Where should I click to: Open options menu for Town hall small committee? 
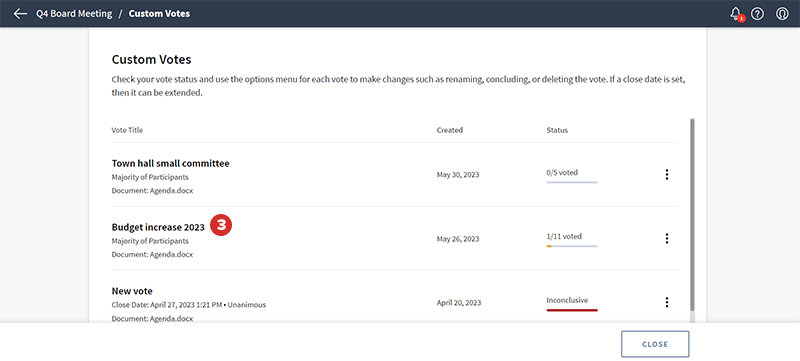point(666,174)
